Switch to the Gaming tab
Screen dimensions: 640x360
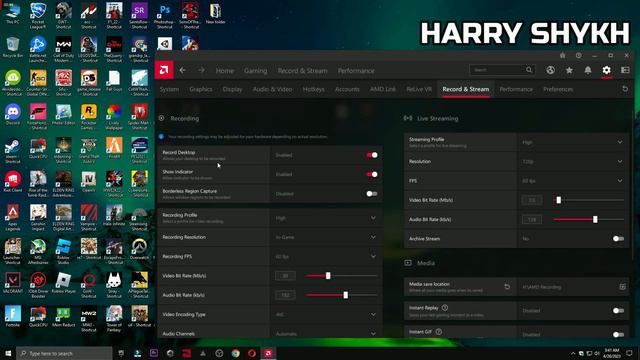click(x=256, y=71)
